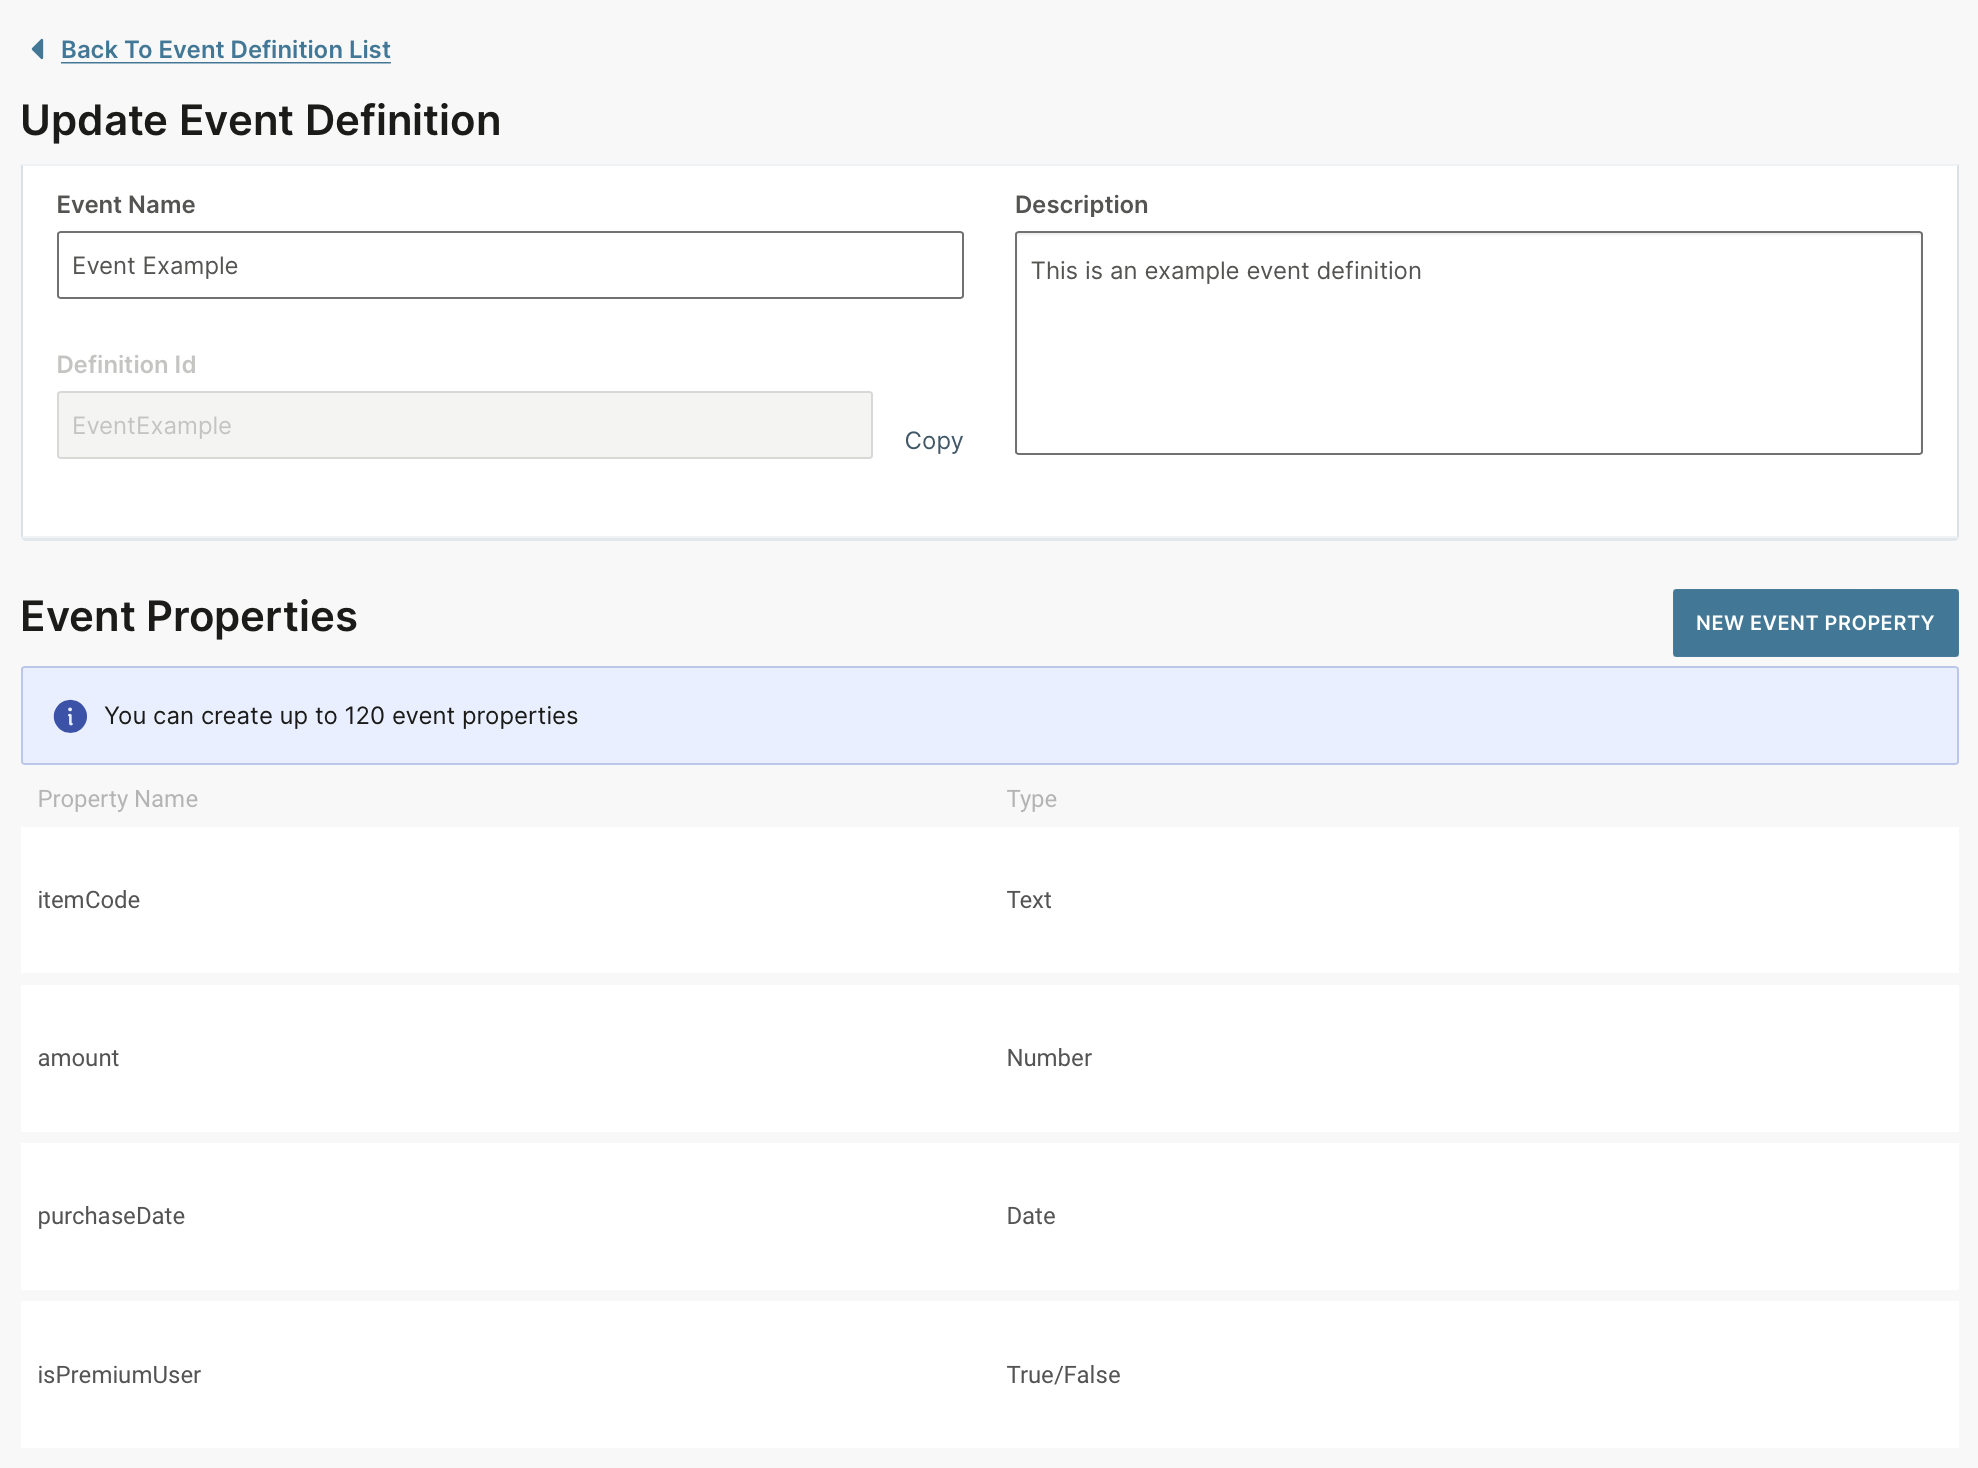Click inside the Event Name input field
Screen dimensions: 1978x1468
510,265
